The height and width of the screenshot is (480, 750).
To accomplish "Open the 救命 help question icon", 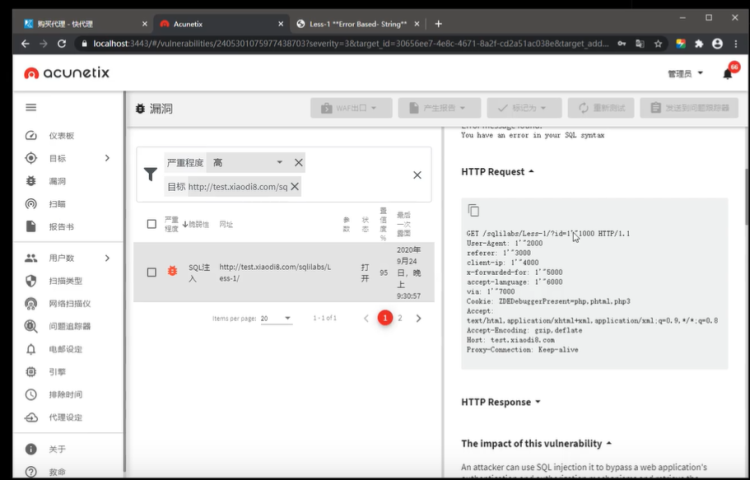I will 31,472.
